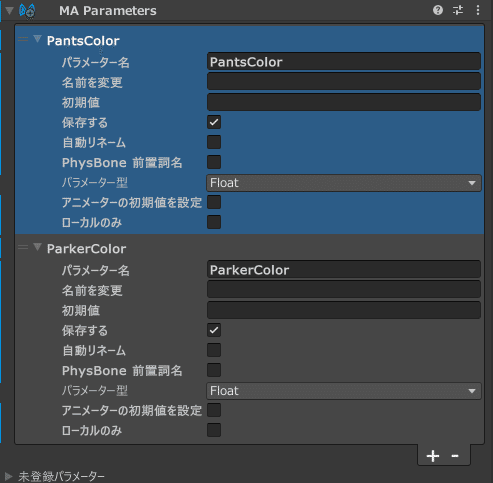Click the PantsColor パラメーター名 field
Image resolution: width=493 pixels, height=483 pixels.
click(x=344, y=62)
